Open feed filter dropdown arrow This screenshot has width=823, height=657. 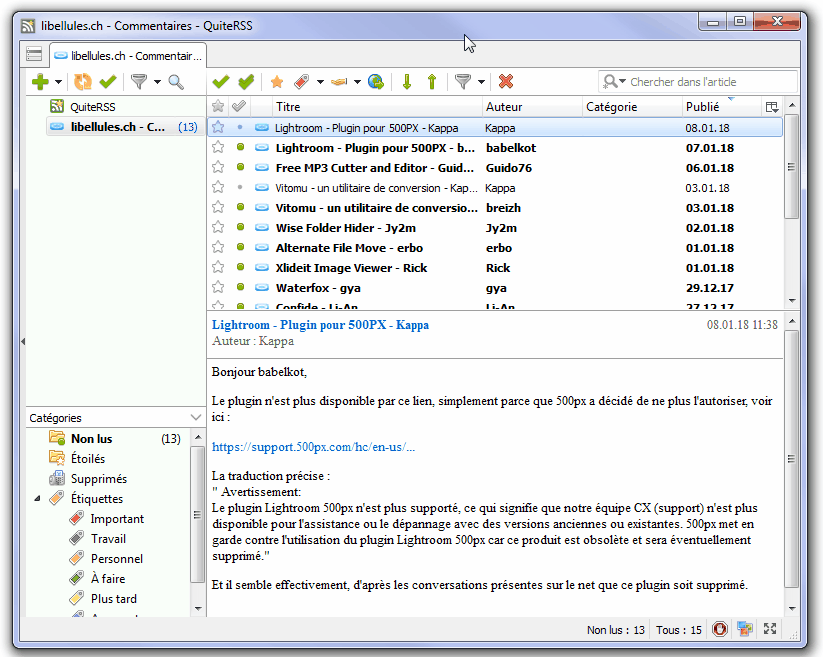click(x=157, y=82)
